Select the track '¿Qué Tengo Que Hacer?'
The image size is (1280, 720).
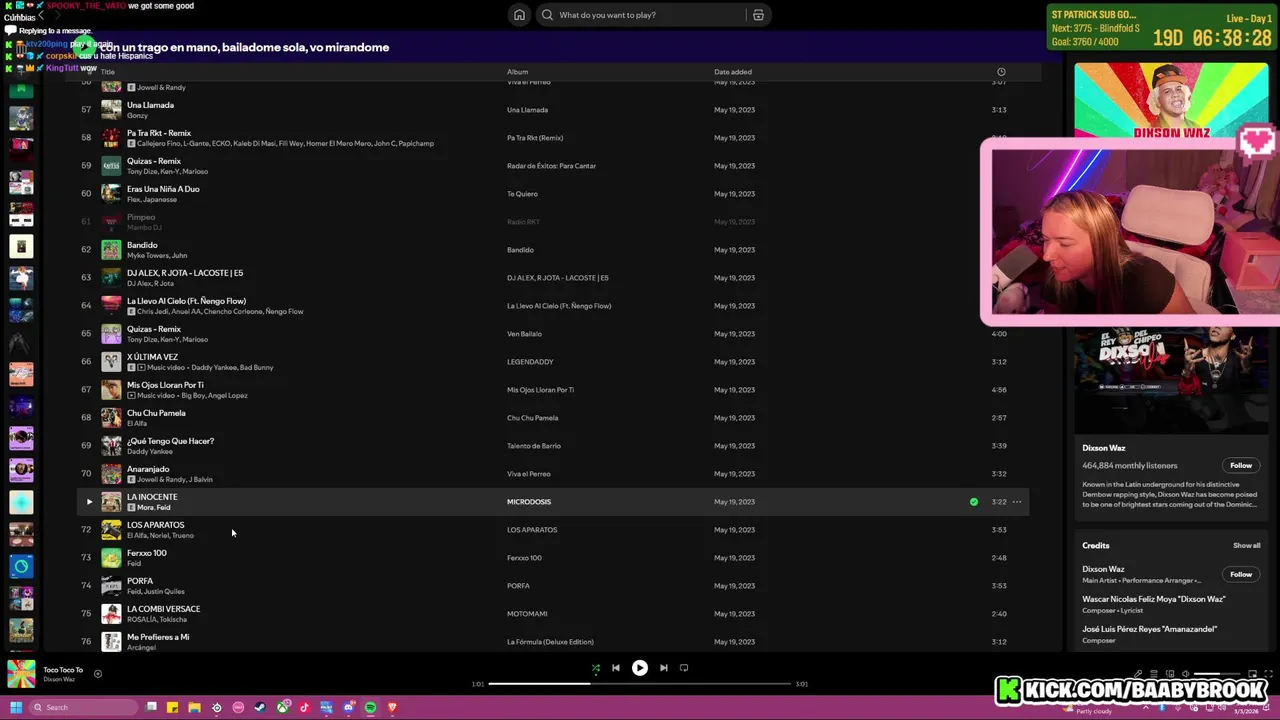[x=170, y=441]
